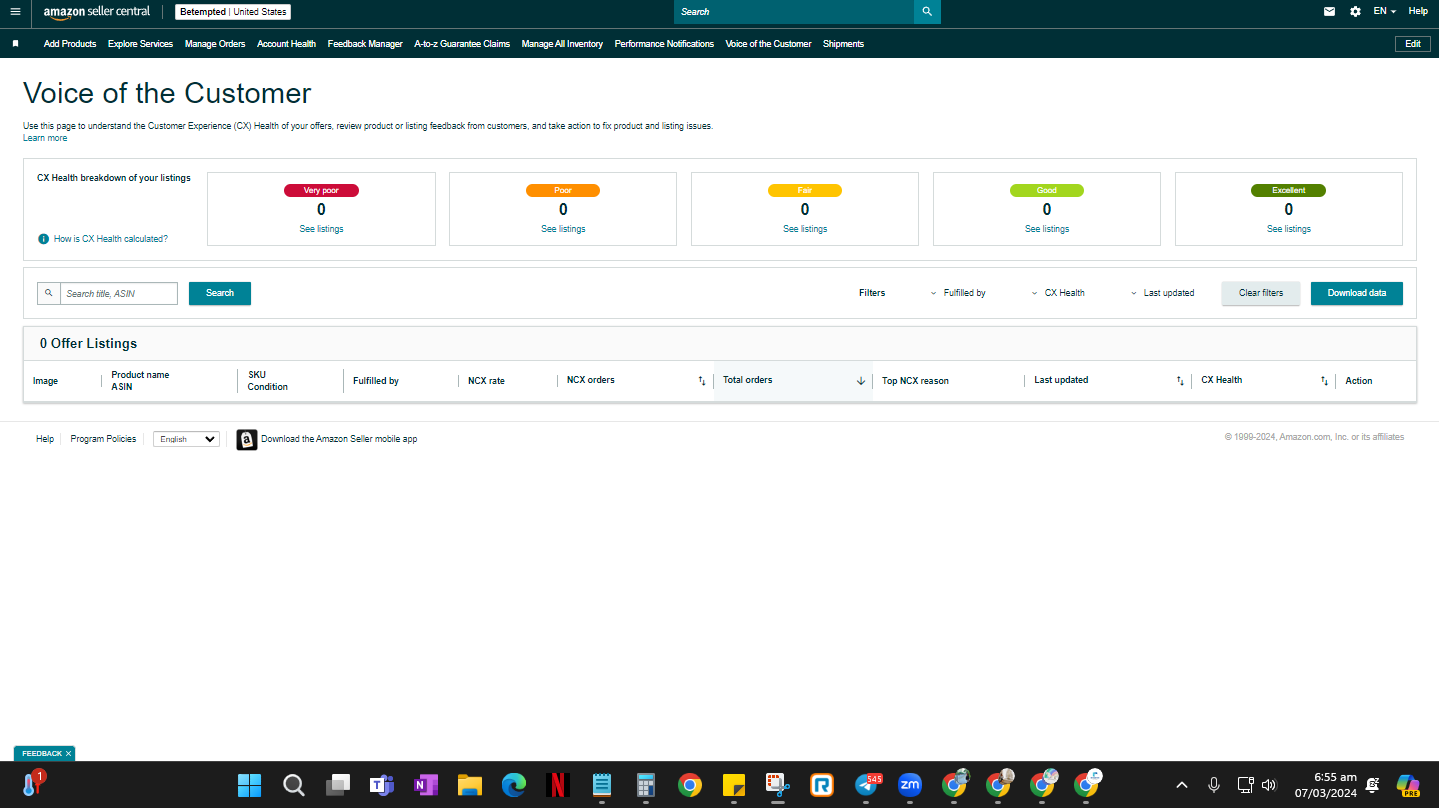
Task: Sort by CX Health arrows icon
Action: coord(1324,381)
